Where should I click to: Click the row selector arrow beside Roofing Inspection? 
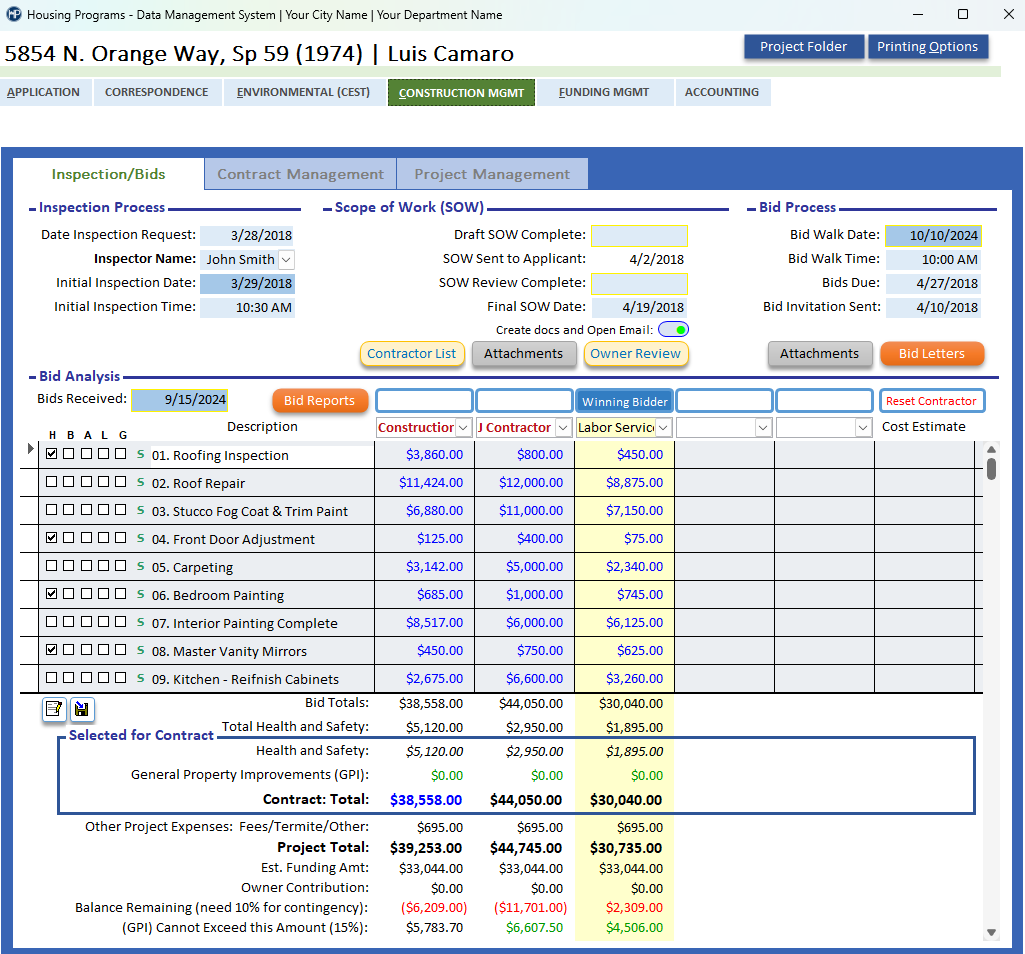pos(30,449)
